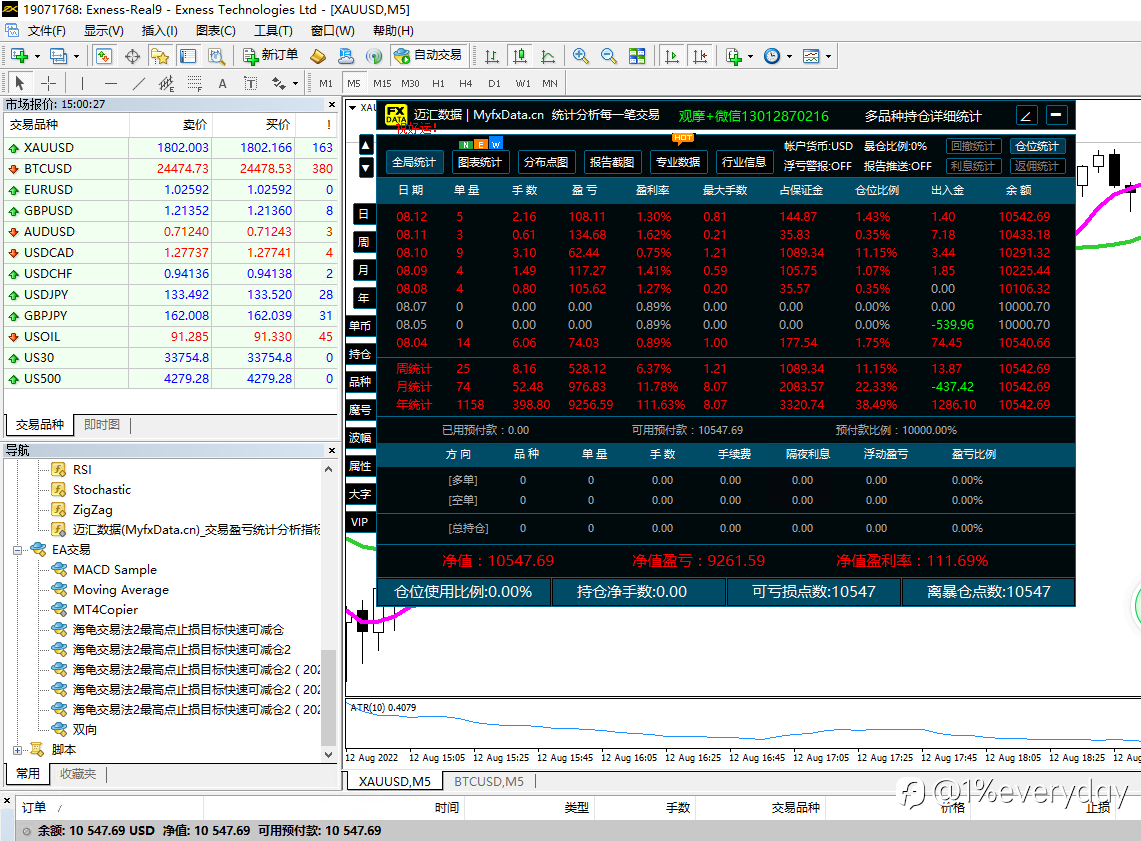Switch to line chart icon
The height and width of the screenshot is (841, 1141).
coord(548,56)
